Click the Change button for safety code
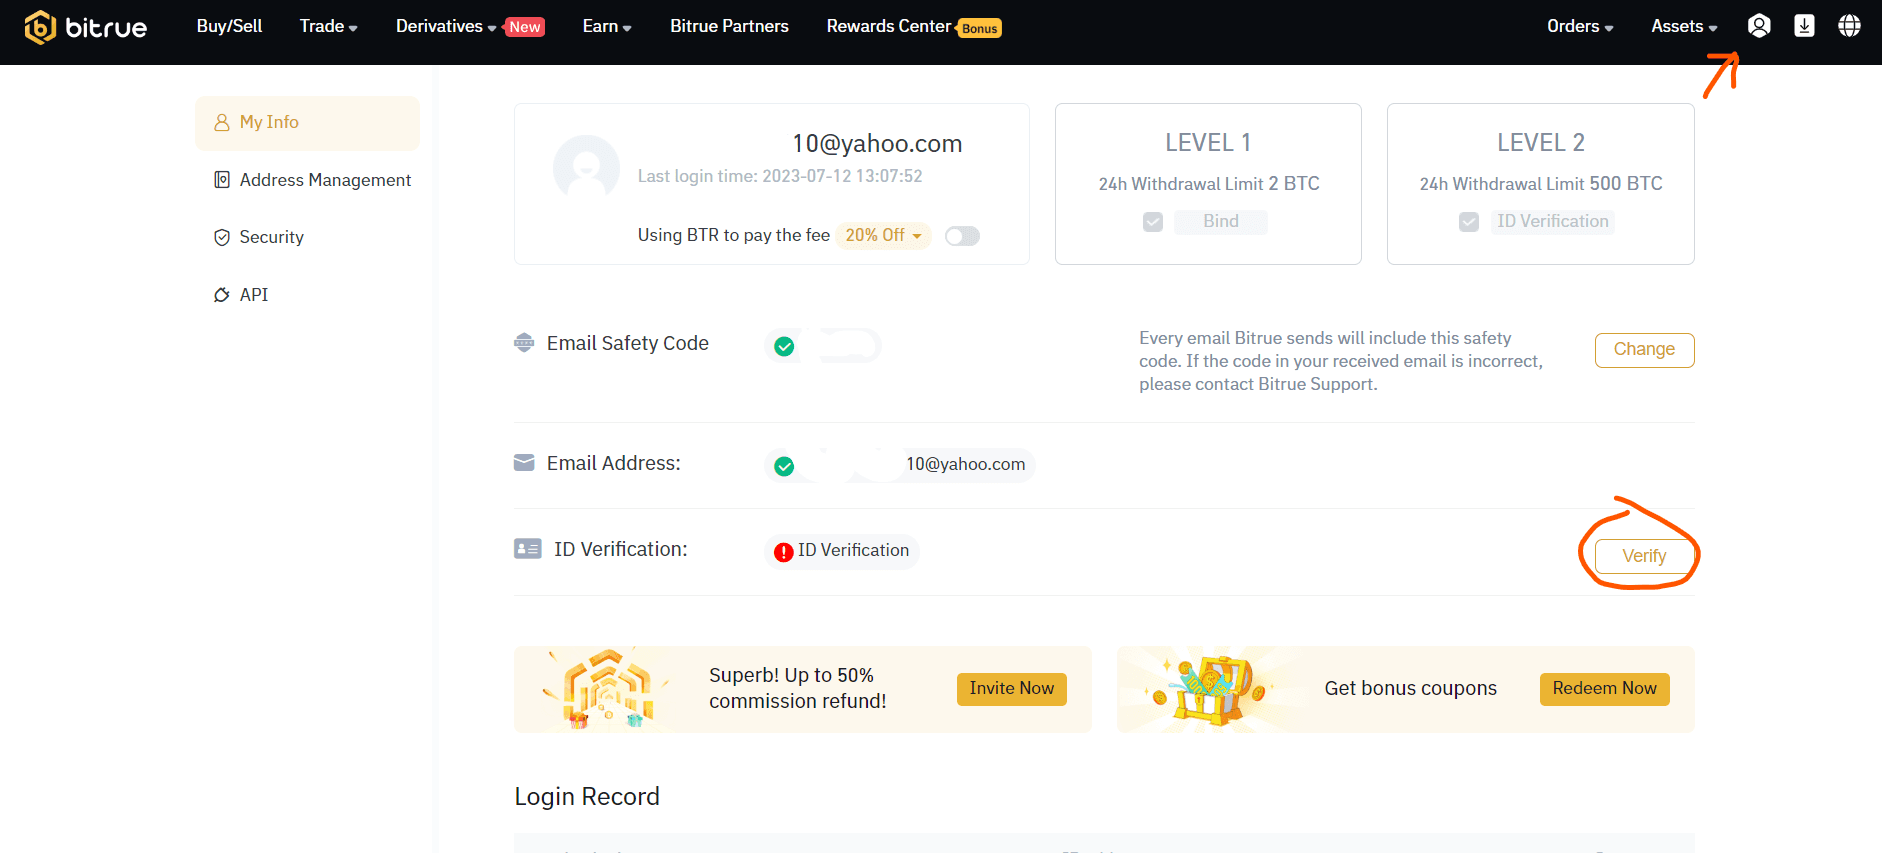Viewport: 1882px width, 853px height. [1644, 350]
